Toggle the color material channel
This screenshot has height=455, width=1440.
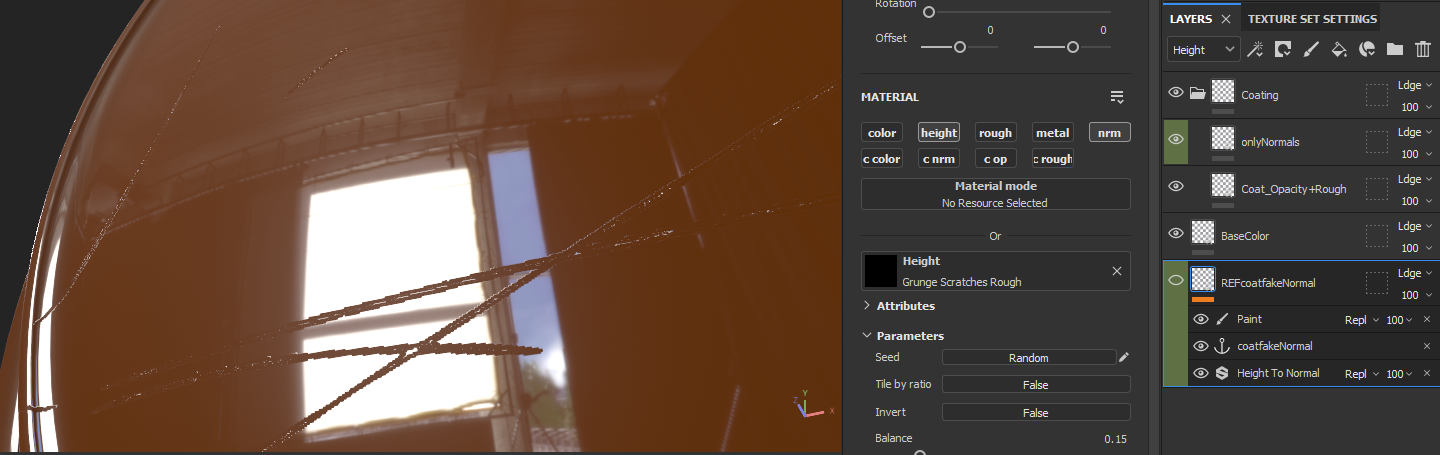tap(882, 132)
